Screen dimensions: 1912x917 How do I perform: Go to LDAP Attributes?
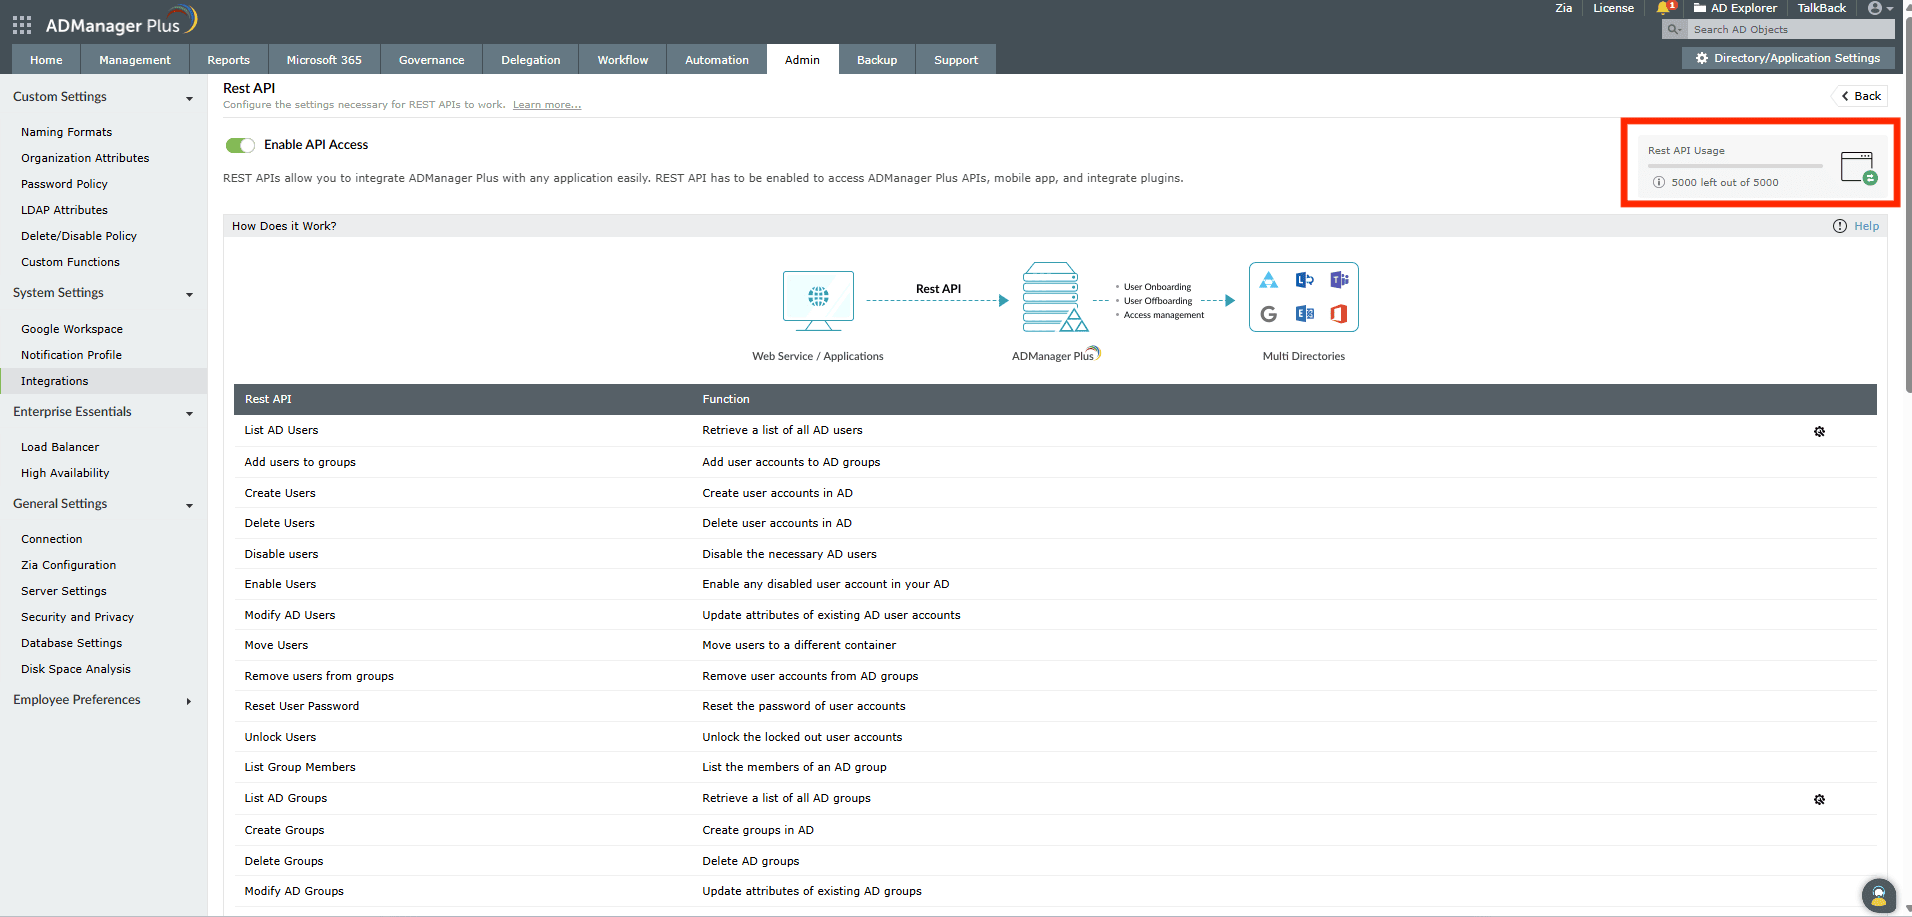(64, 210)
